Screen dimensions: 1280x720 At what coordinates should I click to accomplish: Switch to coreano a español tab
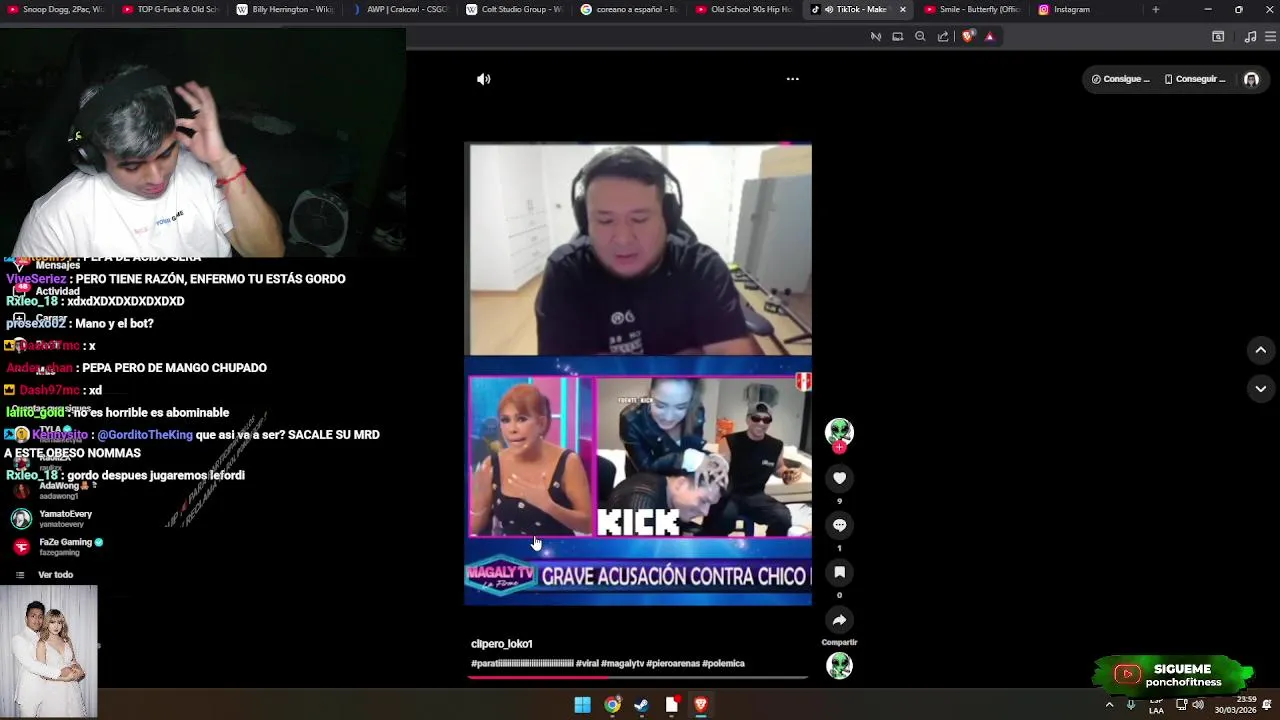[630, 10]
